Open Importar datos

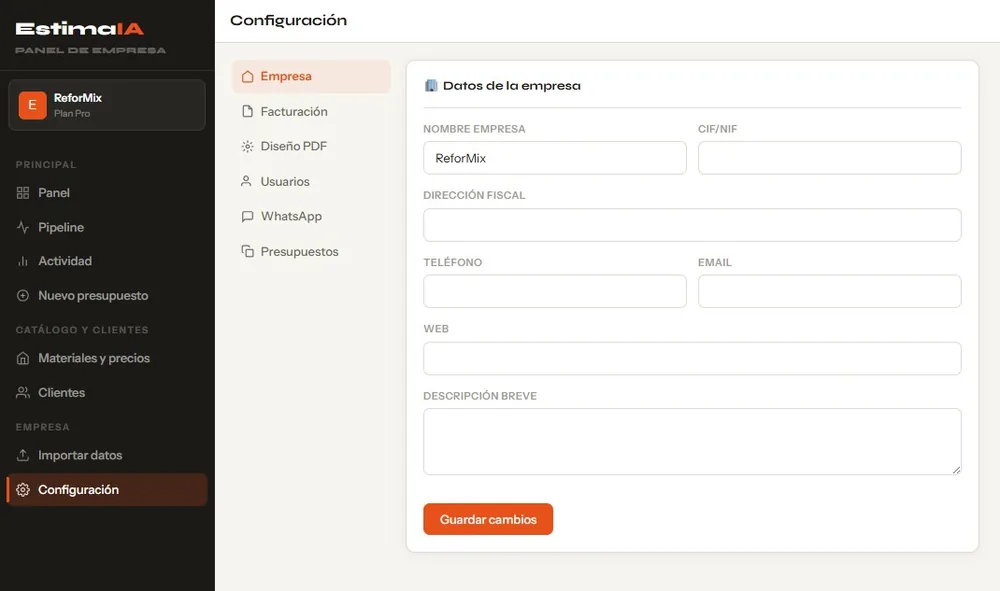click(107, 455)
